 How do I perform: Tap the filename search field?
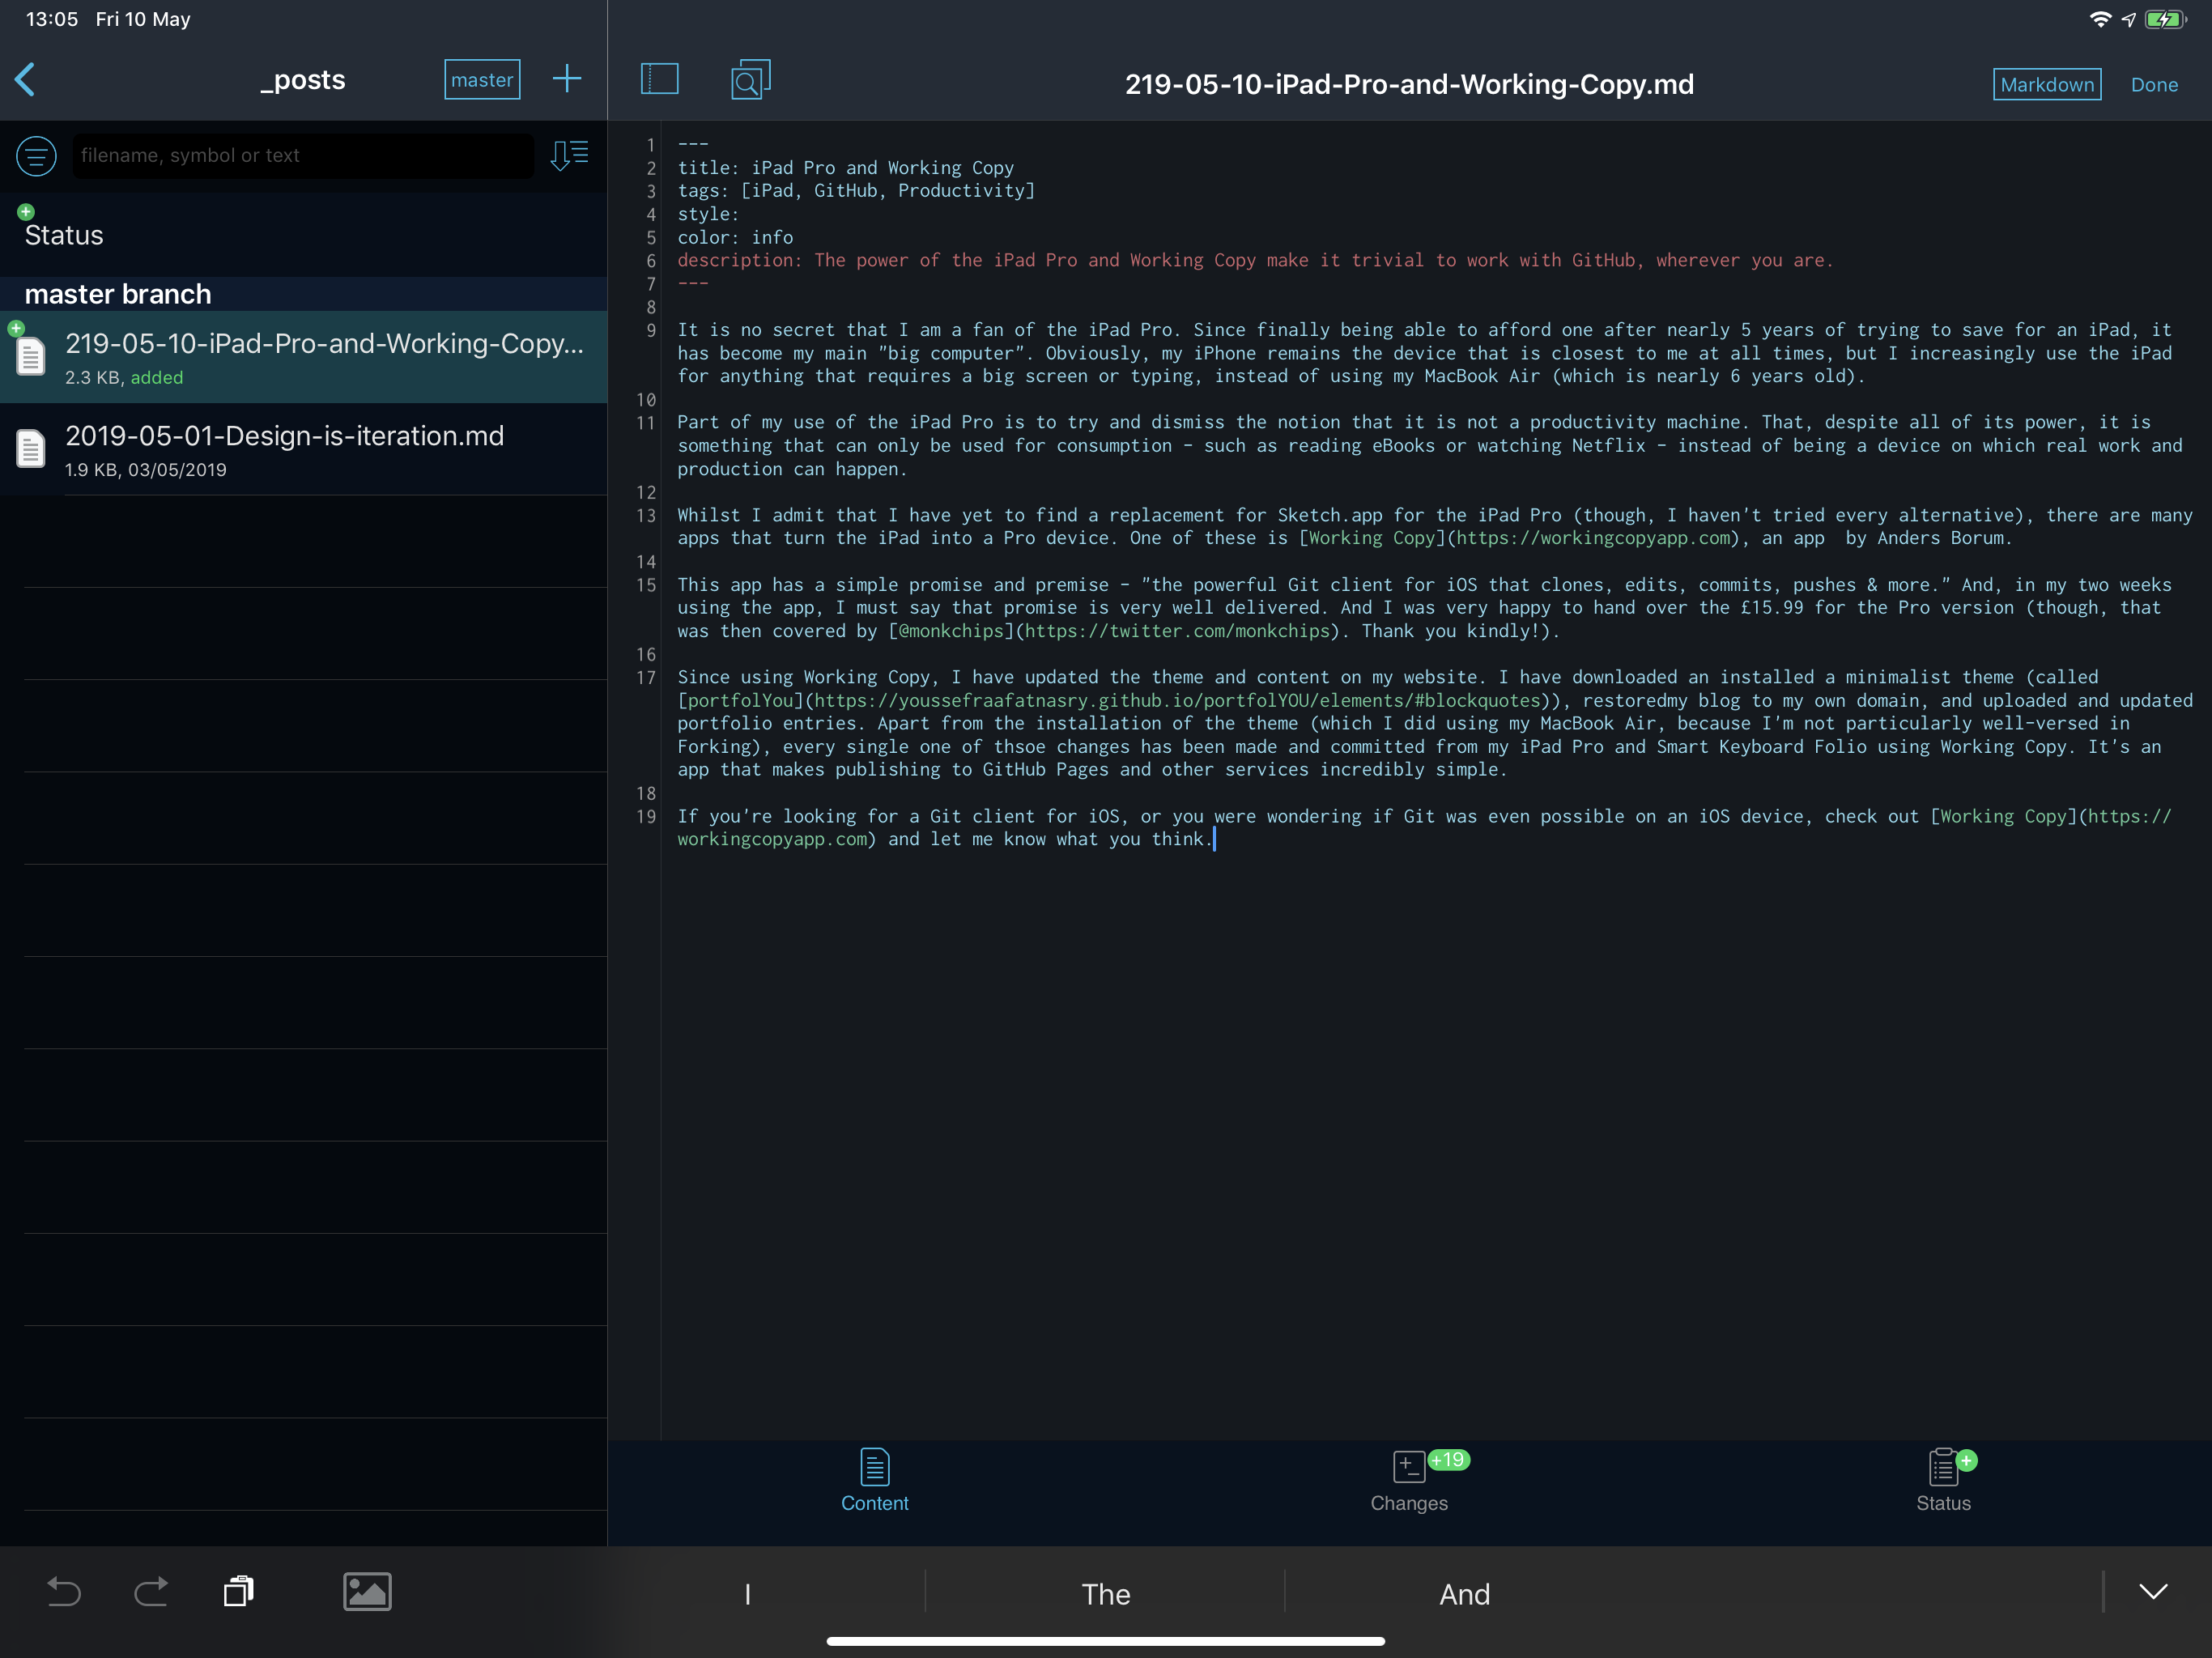(302, 155)
